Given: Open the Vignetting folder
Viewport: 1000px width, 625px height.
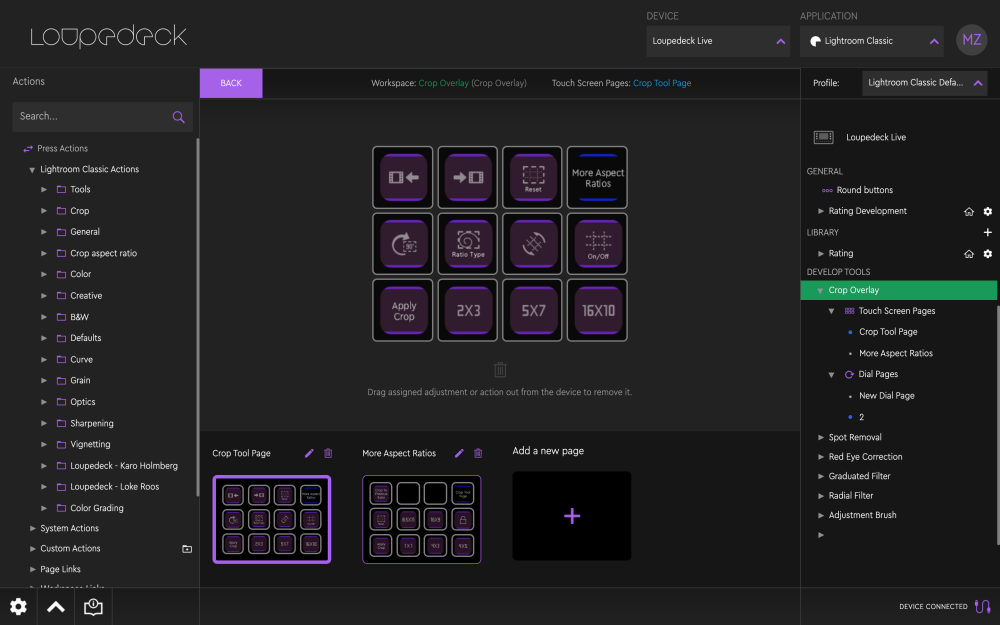Looking at the screenshot, I should tap(90, 444).
